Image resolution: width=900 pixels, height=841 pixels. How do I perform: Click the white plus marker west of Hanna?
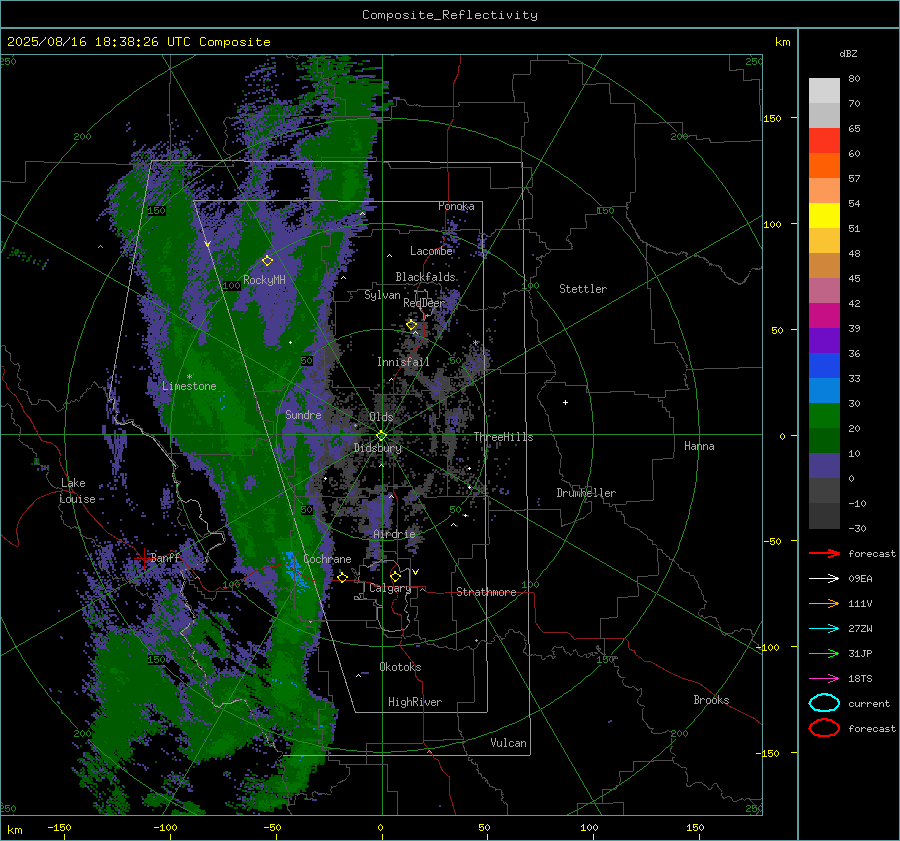pos(565,402)
